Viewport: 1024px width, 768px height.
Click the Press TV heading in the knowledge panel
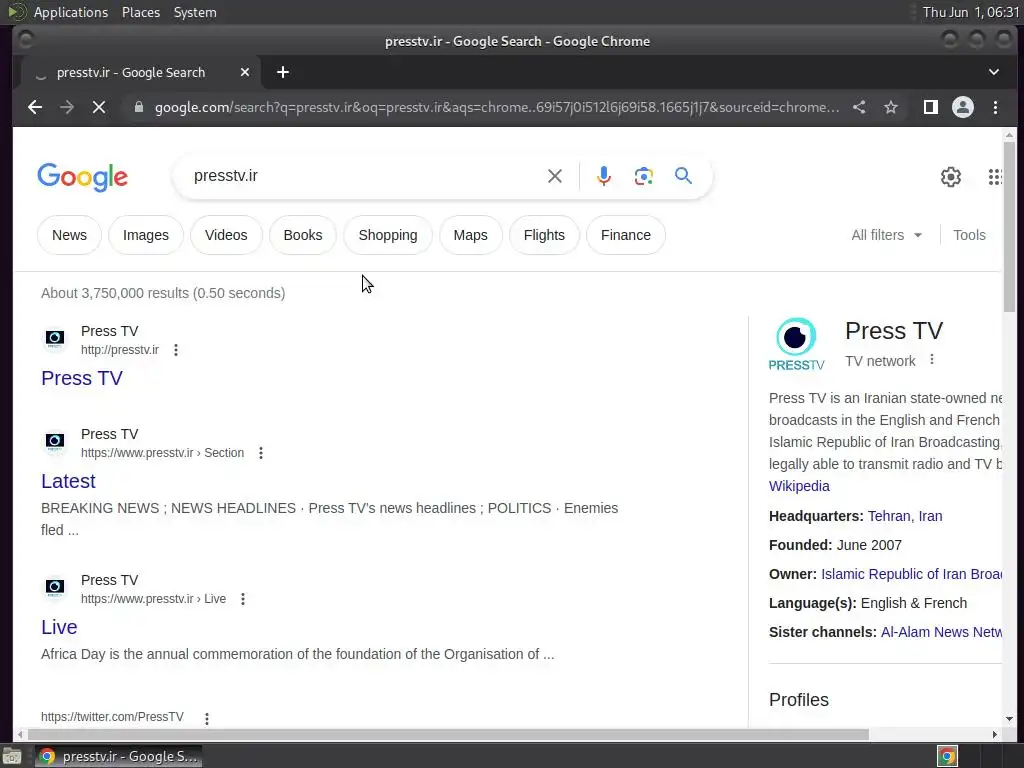893,330
